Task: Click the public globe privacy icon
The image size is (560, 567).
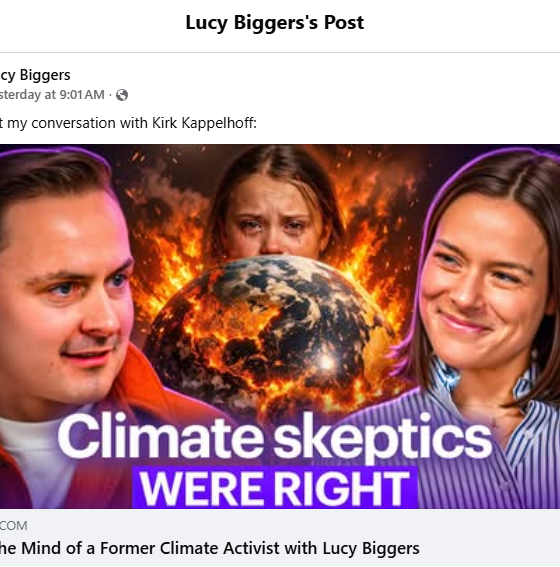Action: coord(122,95)
